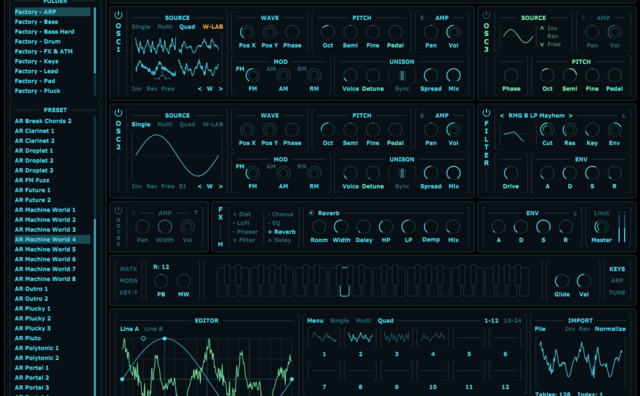Turn on the Noise section power icon
This screenshot has height=396, width=640.
click(x=118, y=210)
